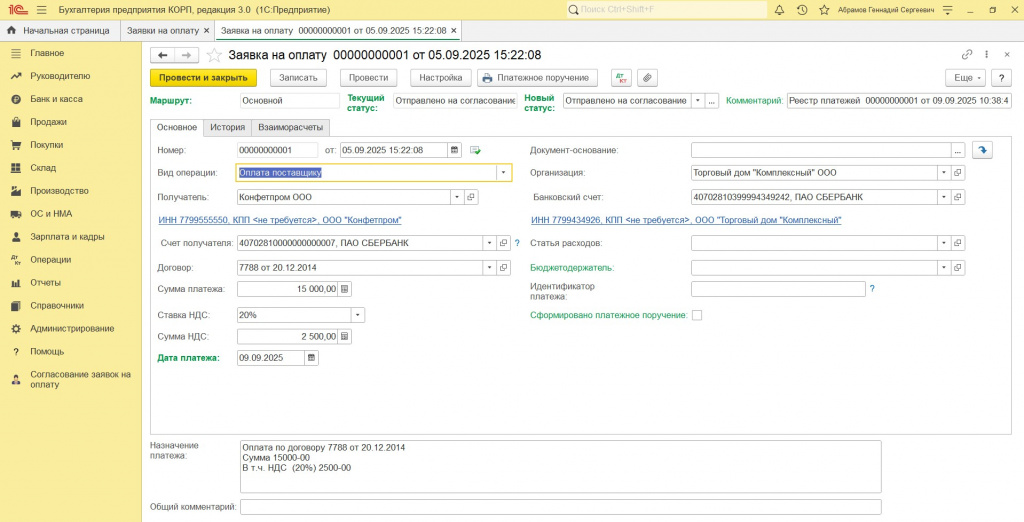
Task: Toggle Сформировано платежное поручение checkbox
Action: pos(697,316)
